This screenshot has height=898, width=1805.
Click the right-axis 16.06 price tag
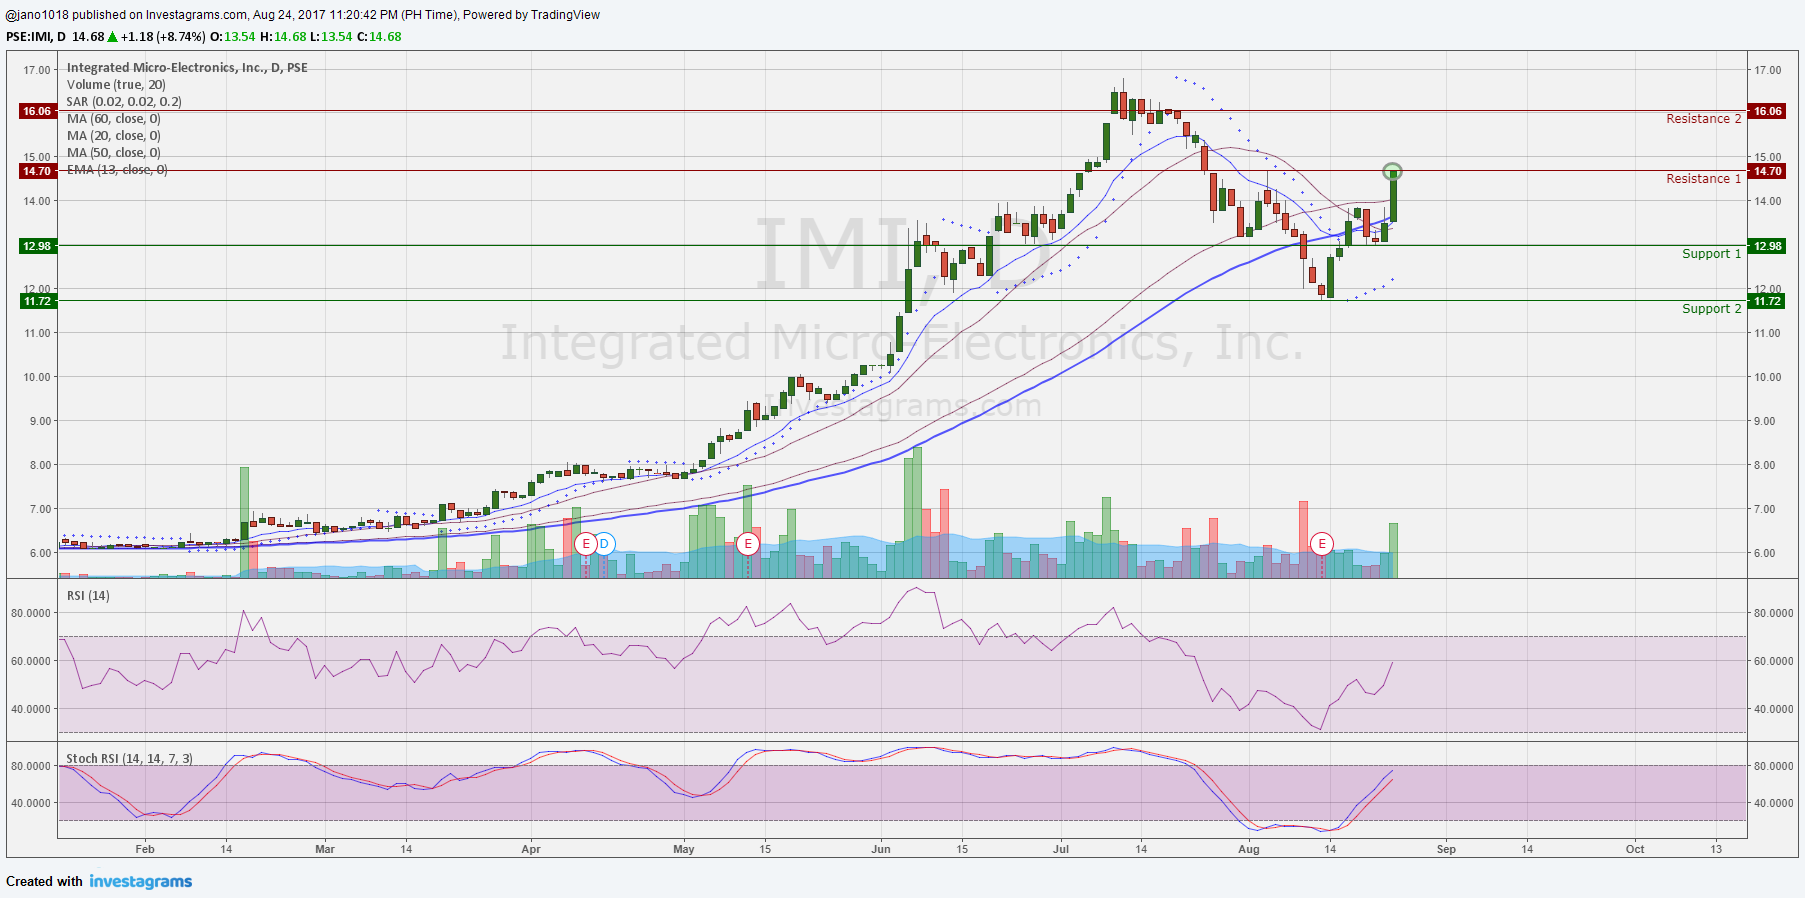point(1767,111)
